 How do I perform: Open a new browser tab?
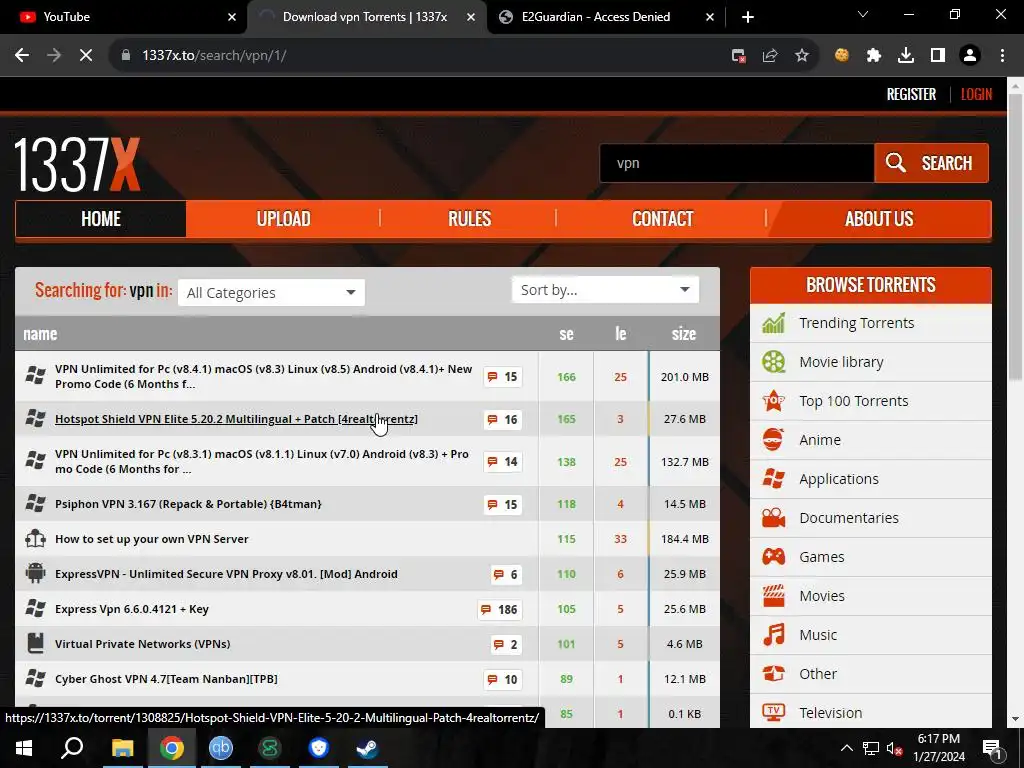pyautogui.click(x=748, y=17)
